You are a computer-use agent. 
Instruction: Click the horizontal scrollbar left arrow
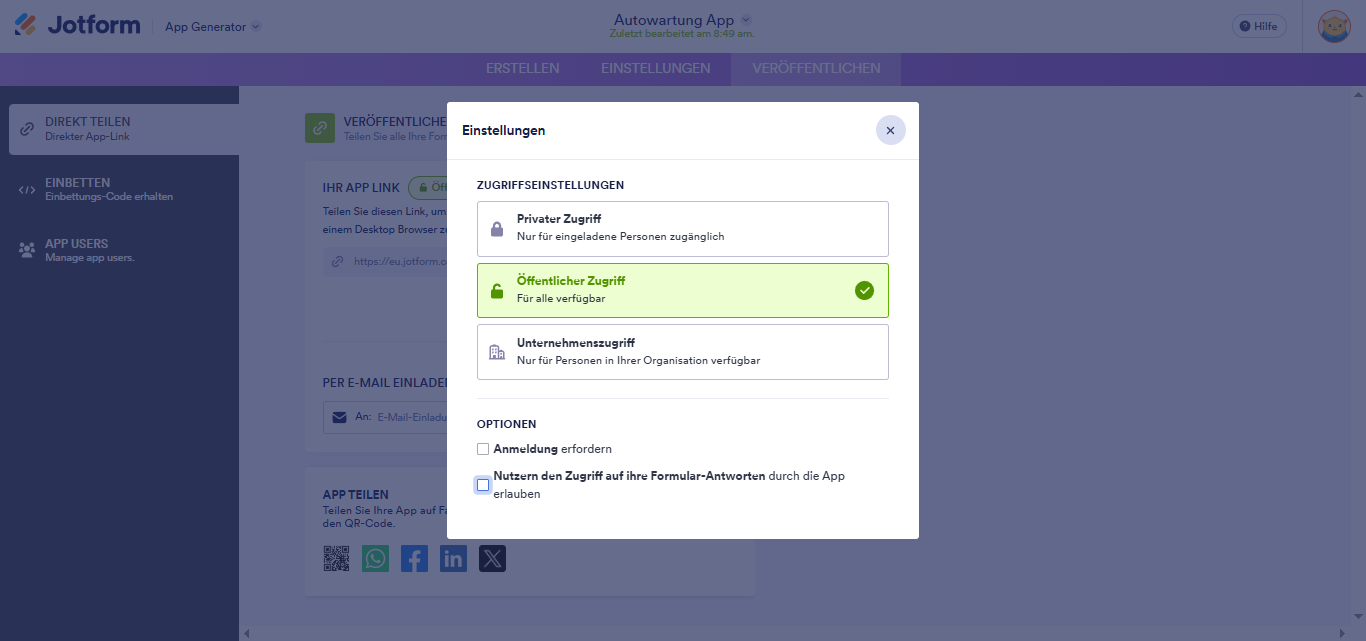pos(246,633)
